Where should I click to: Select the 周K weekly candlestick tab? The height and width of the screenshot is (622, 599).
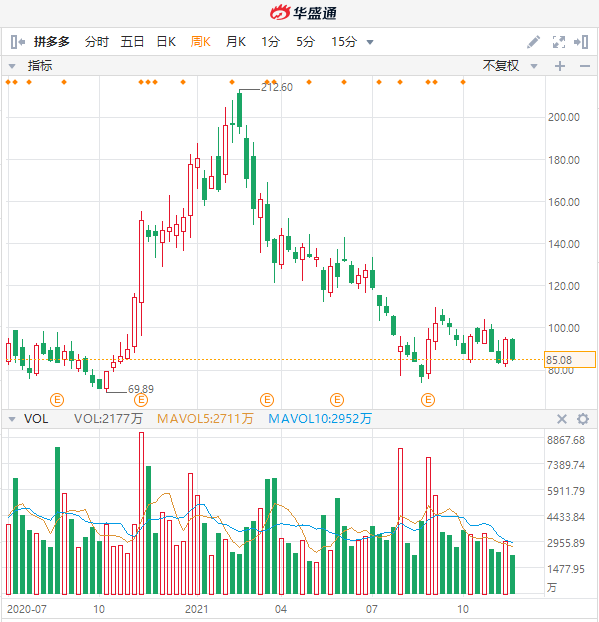[x=200, y=42]
